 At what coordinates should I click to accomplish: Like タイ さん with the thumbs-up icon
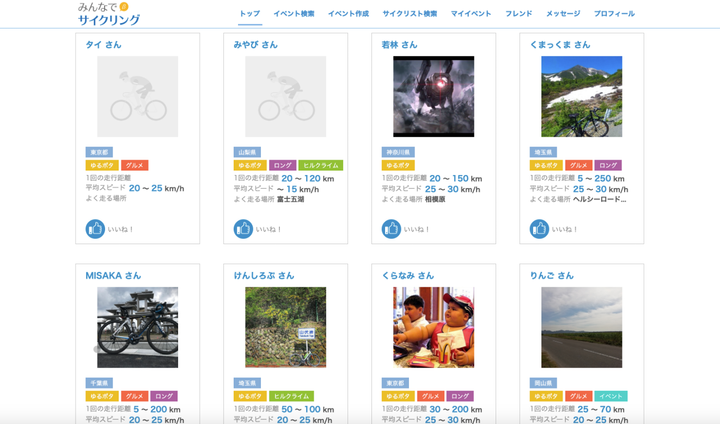click(x=95, y=229)
